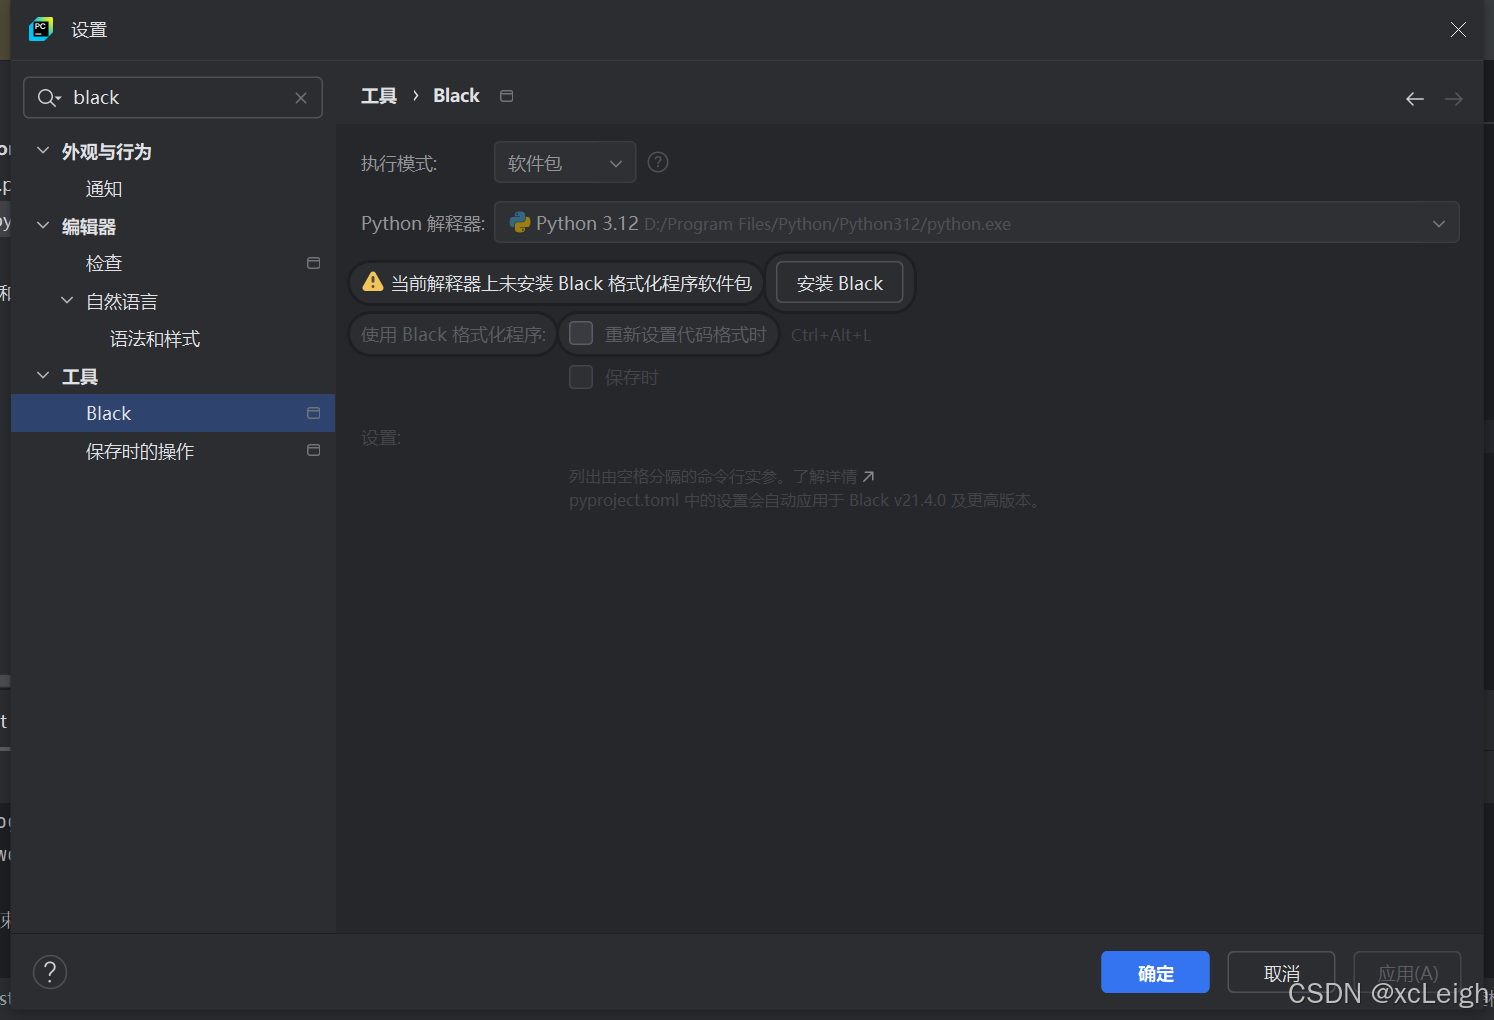Viewport: 1494px width, 1020px height.
Task: Collapse the 外观与行为 tree section
Action: click(x=43, y=151)
